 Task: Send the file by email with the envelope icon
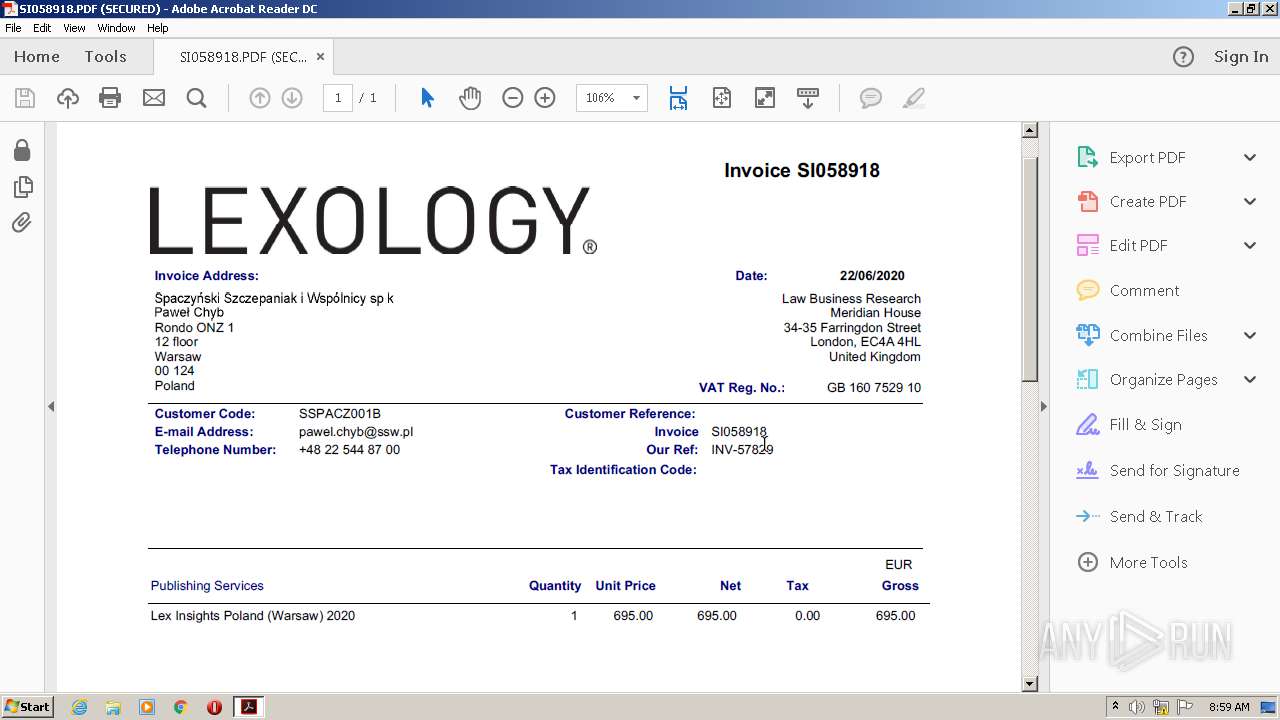pos(153,98)
